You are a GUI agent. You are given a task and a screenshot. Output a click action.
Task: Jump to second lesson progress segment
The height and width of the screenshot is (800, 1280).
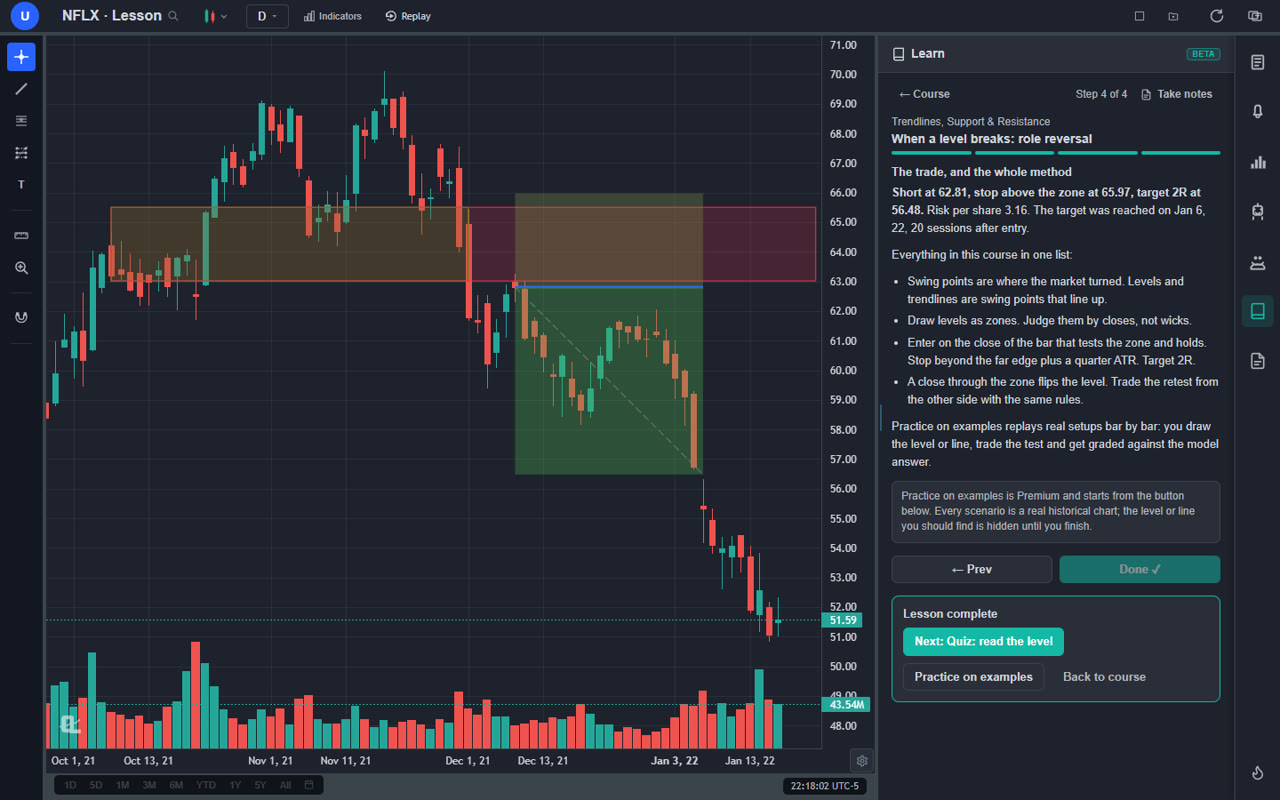click(x=1014, y=153)
